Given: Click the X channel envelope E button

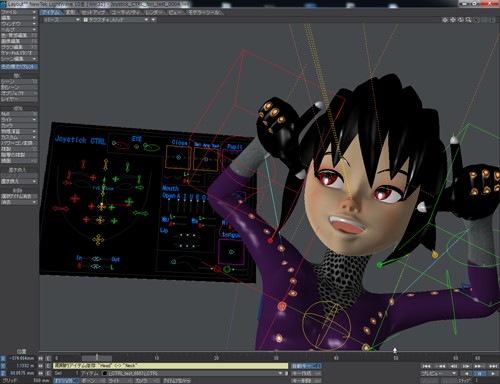Looking at the screenshot, I should 48,359.
